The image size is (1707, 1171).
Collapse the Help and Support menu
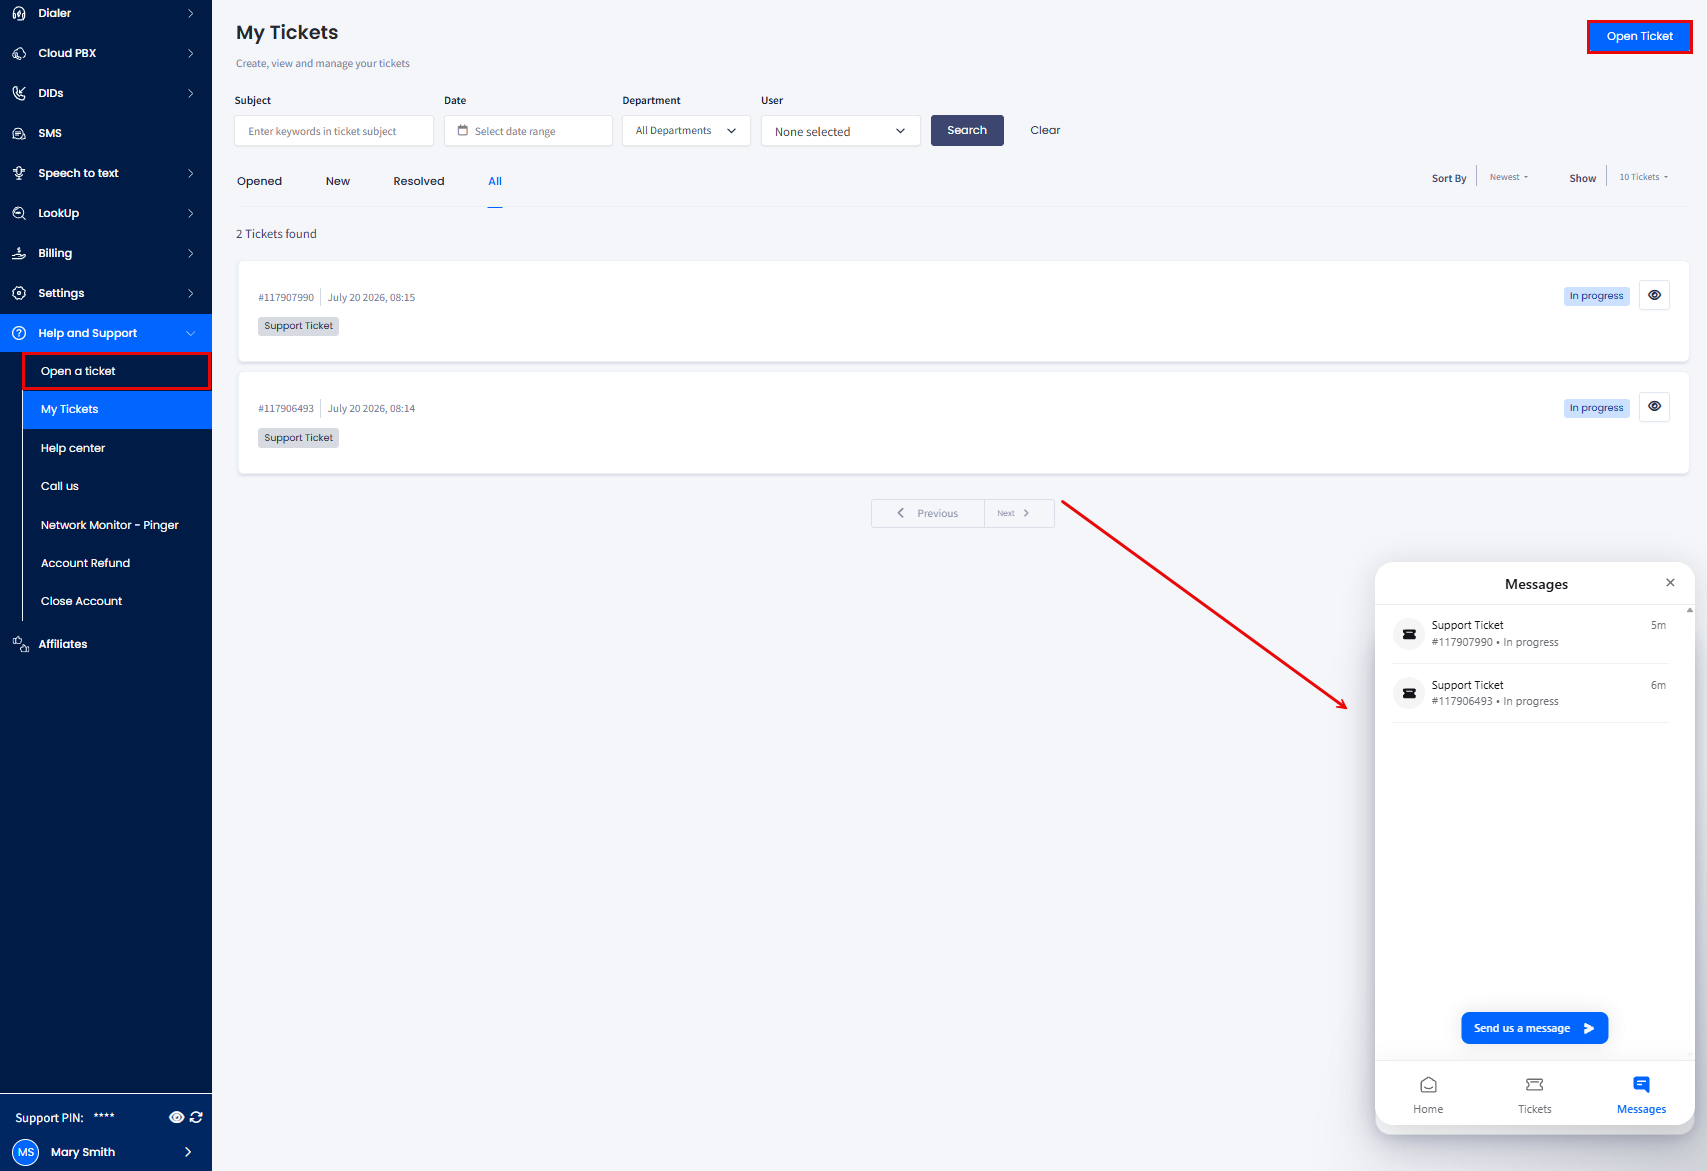[190, 333]
